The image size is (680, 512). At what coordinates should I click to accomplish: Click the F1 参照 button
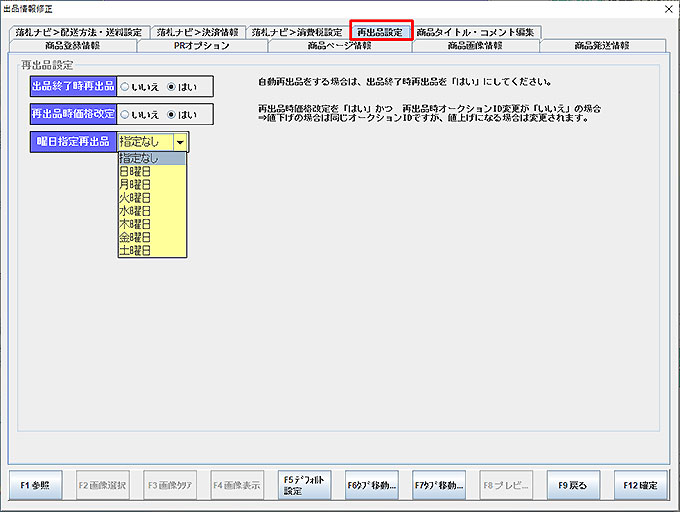(35, 485)
